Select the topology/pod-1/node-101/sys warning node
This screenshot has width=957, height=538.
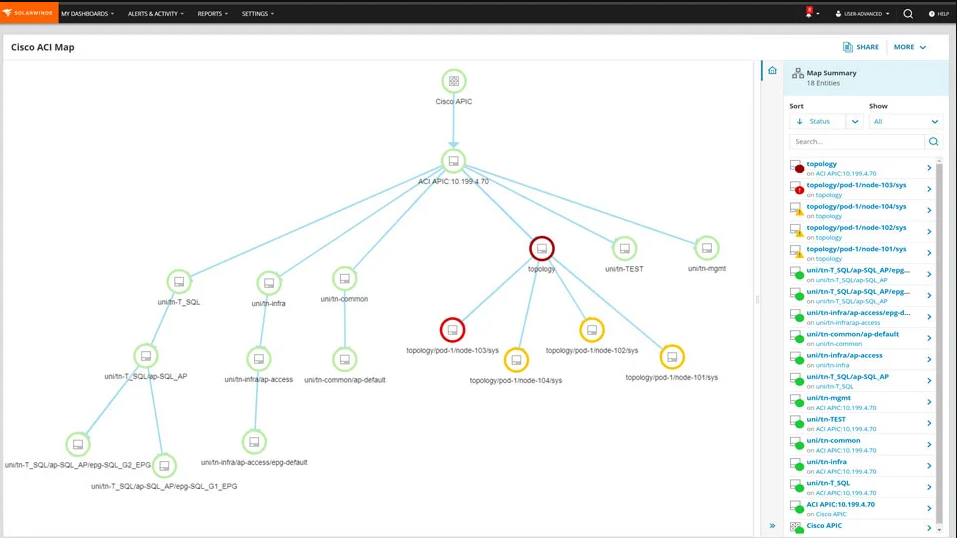coord(672,356)
